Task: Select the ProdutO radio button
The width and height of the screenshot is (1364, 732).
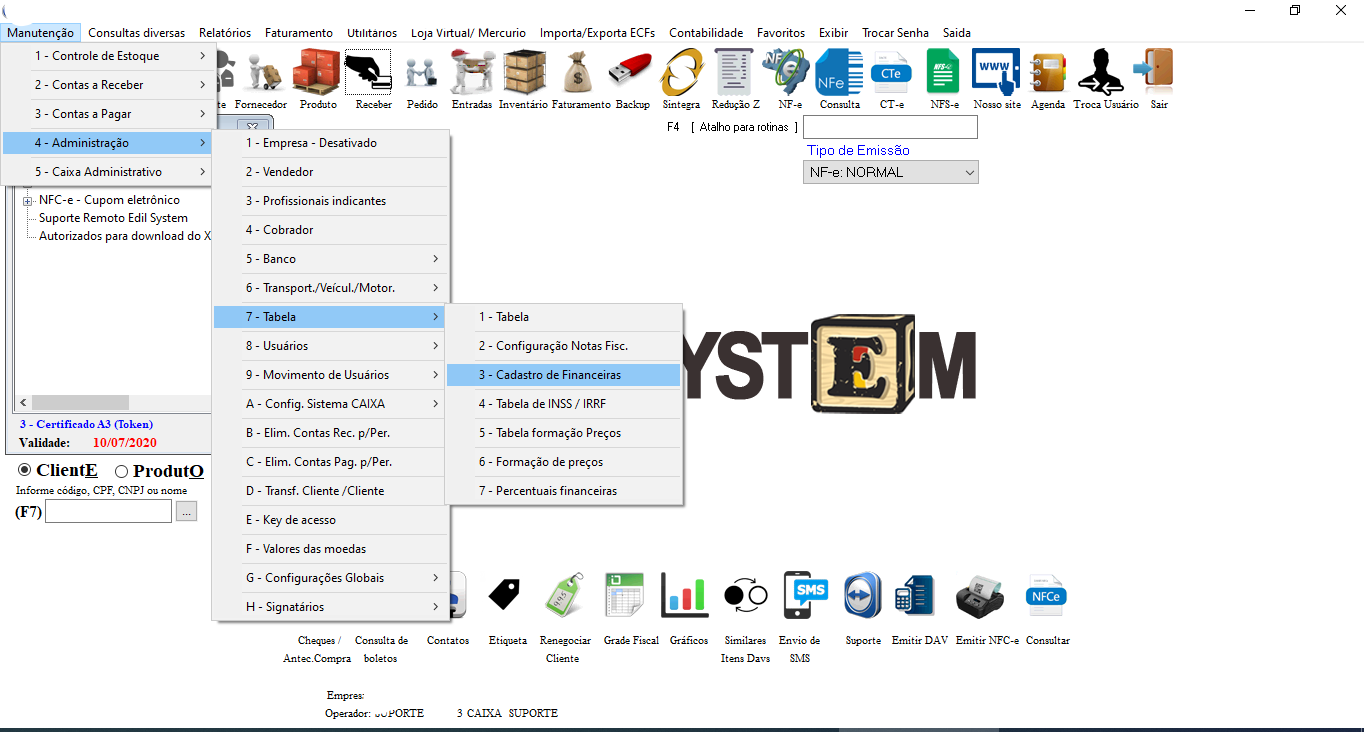Action: [121, 471]
